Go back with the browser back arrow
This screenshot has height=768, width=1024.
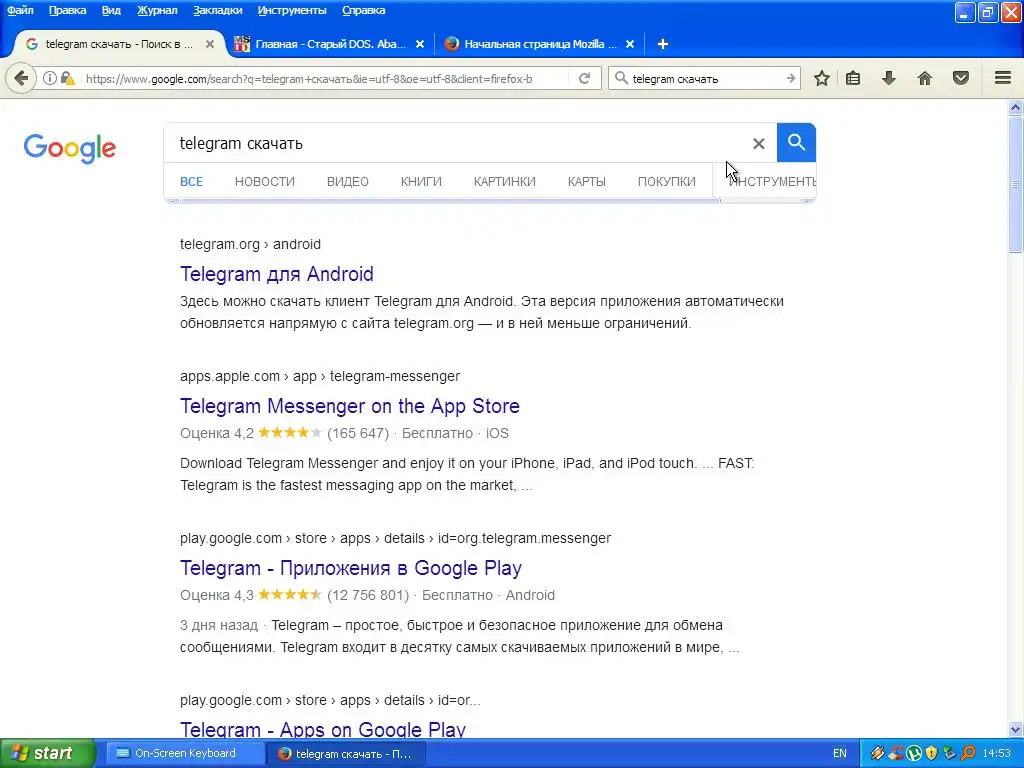point(21,78)
